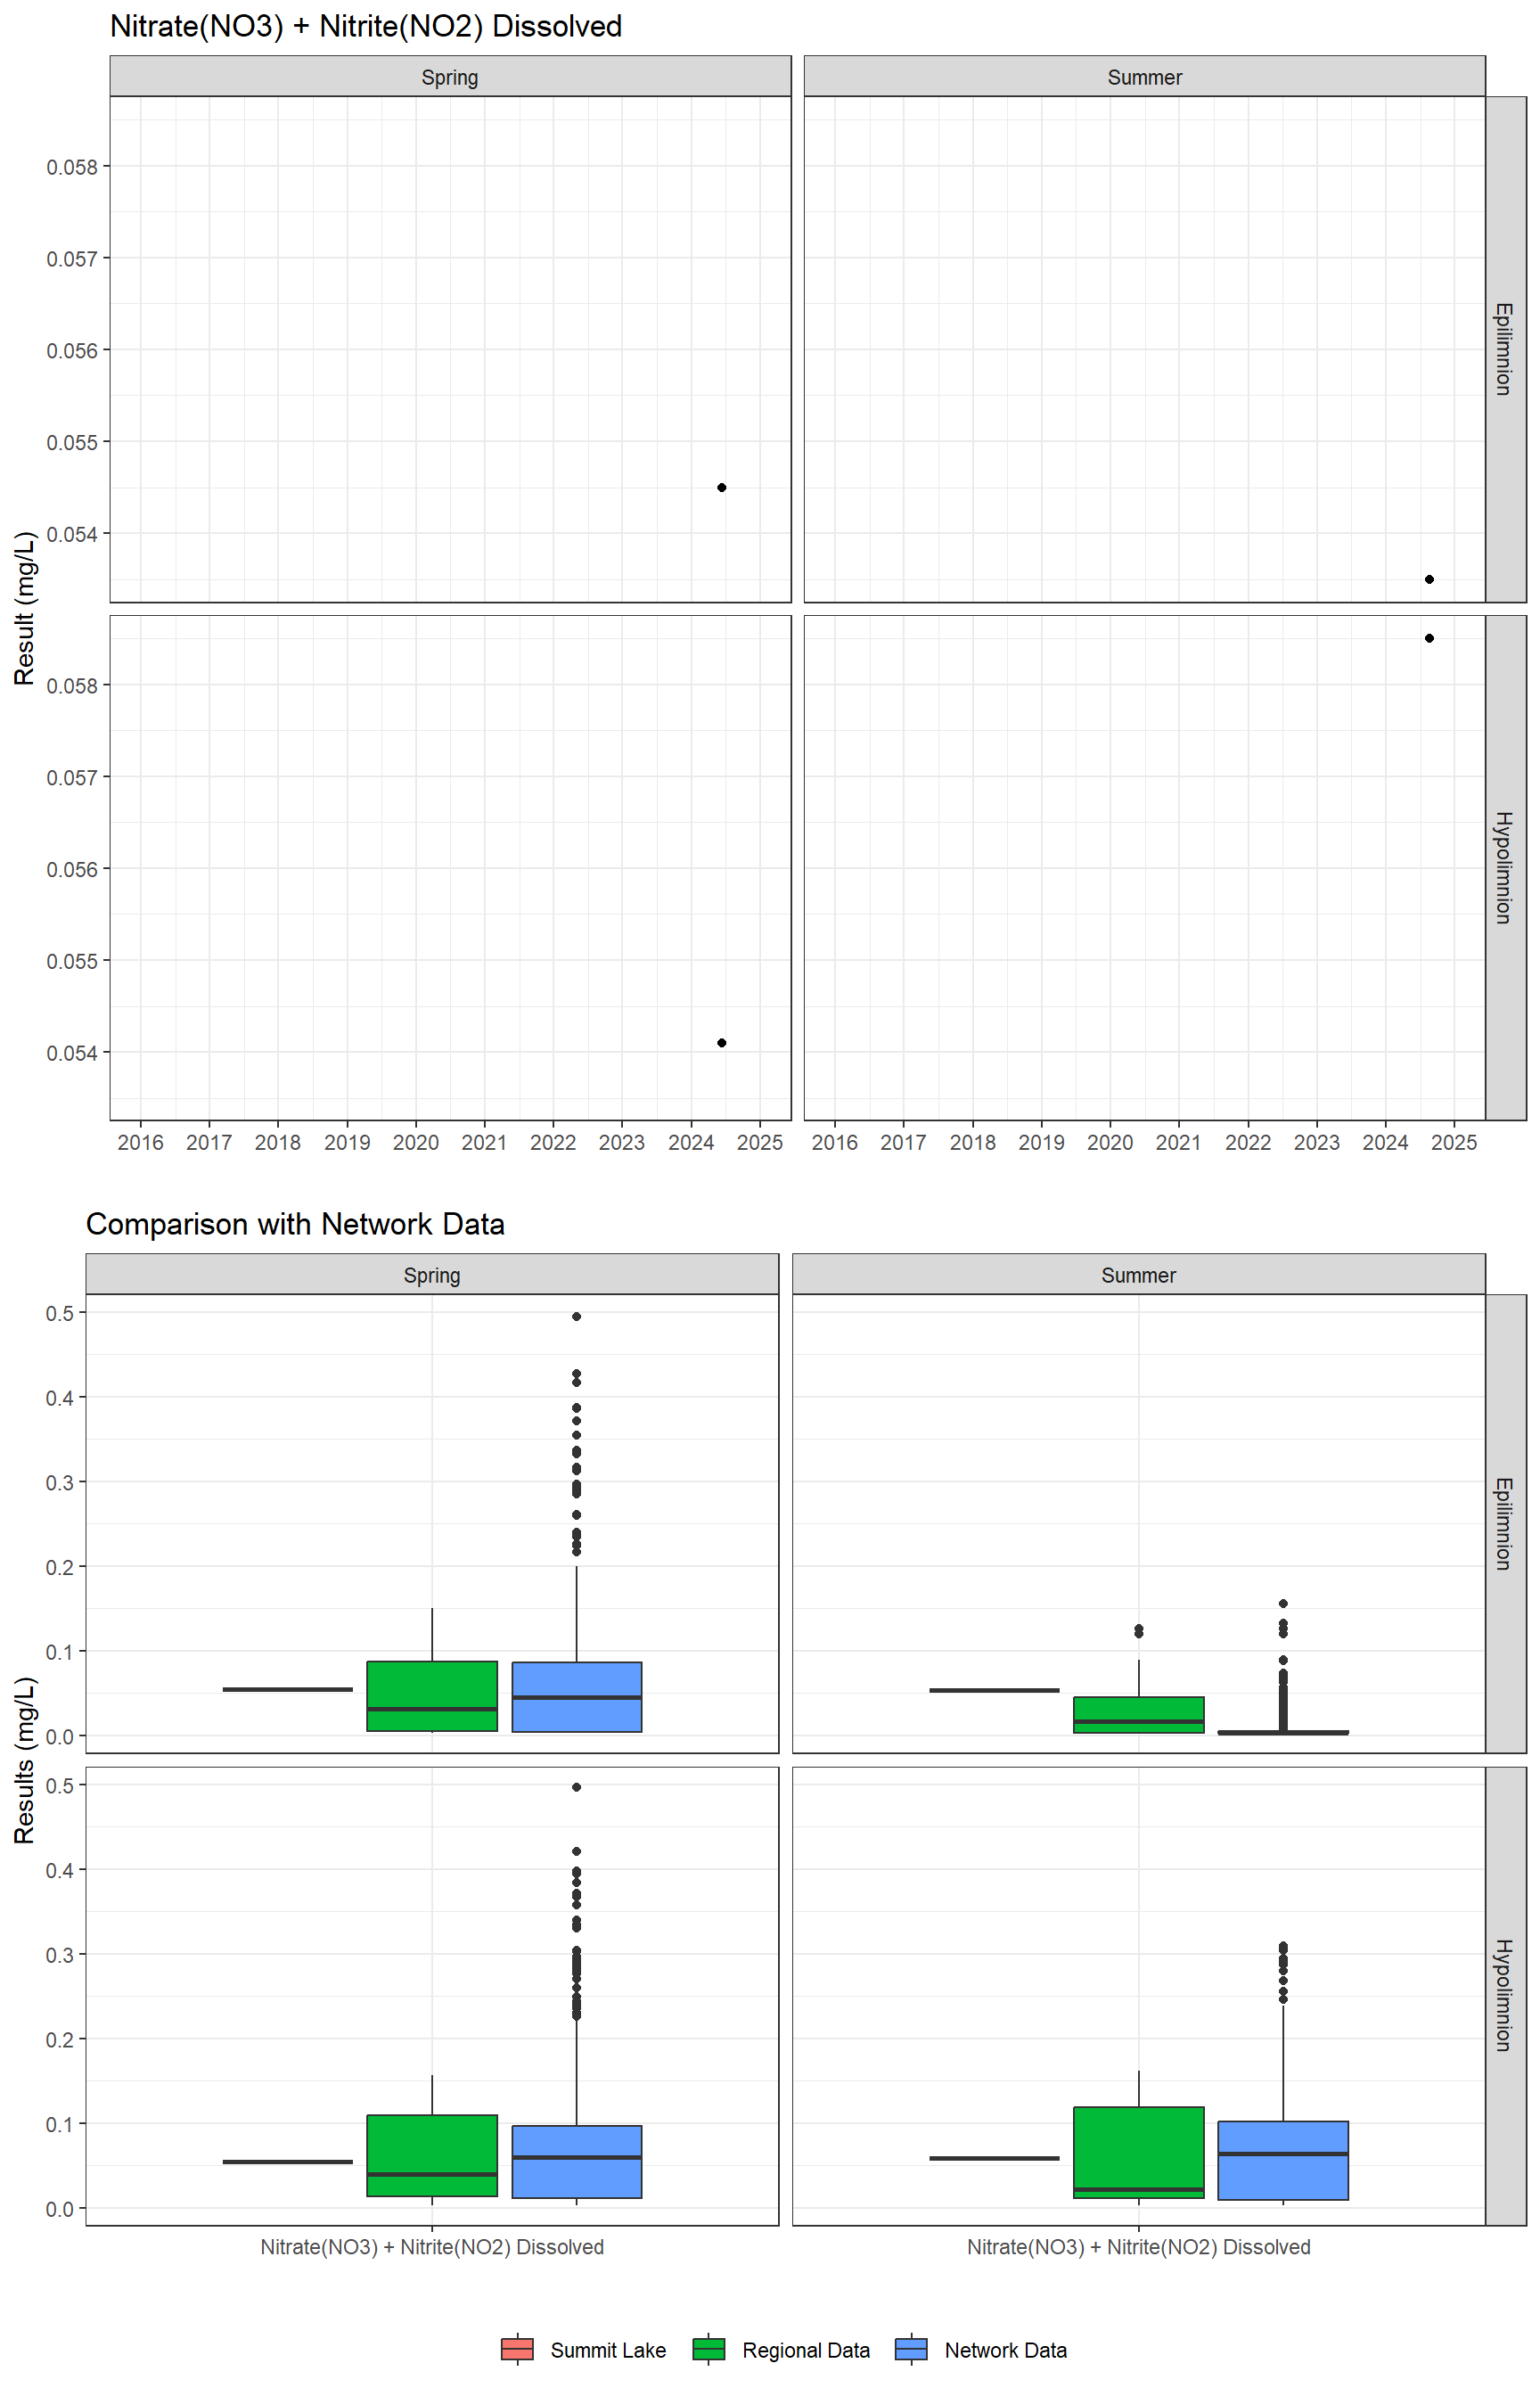Viewport: 1540px width, 2396px height.
Task: Click the Comparison with Network Data title
Action: point(295,1224)
